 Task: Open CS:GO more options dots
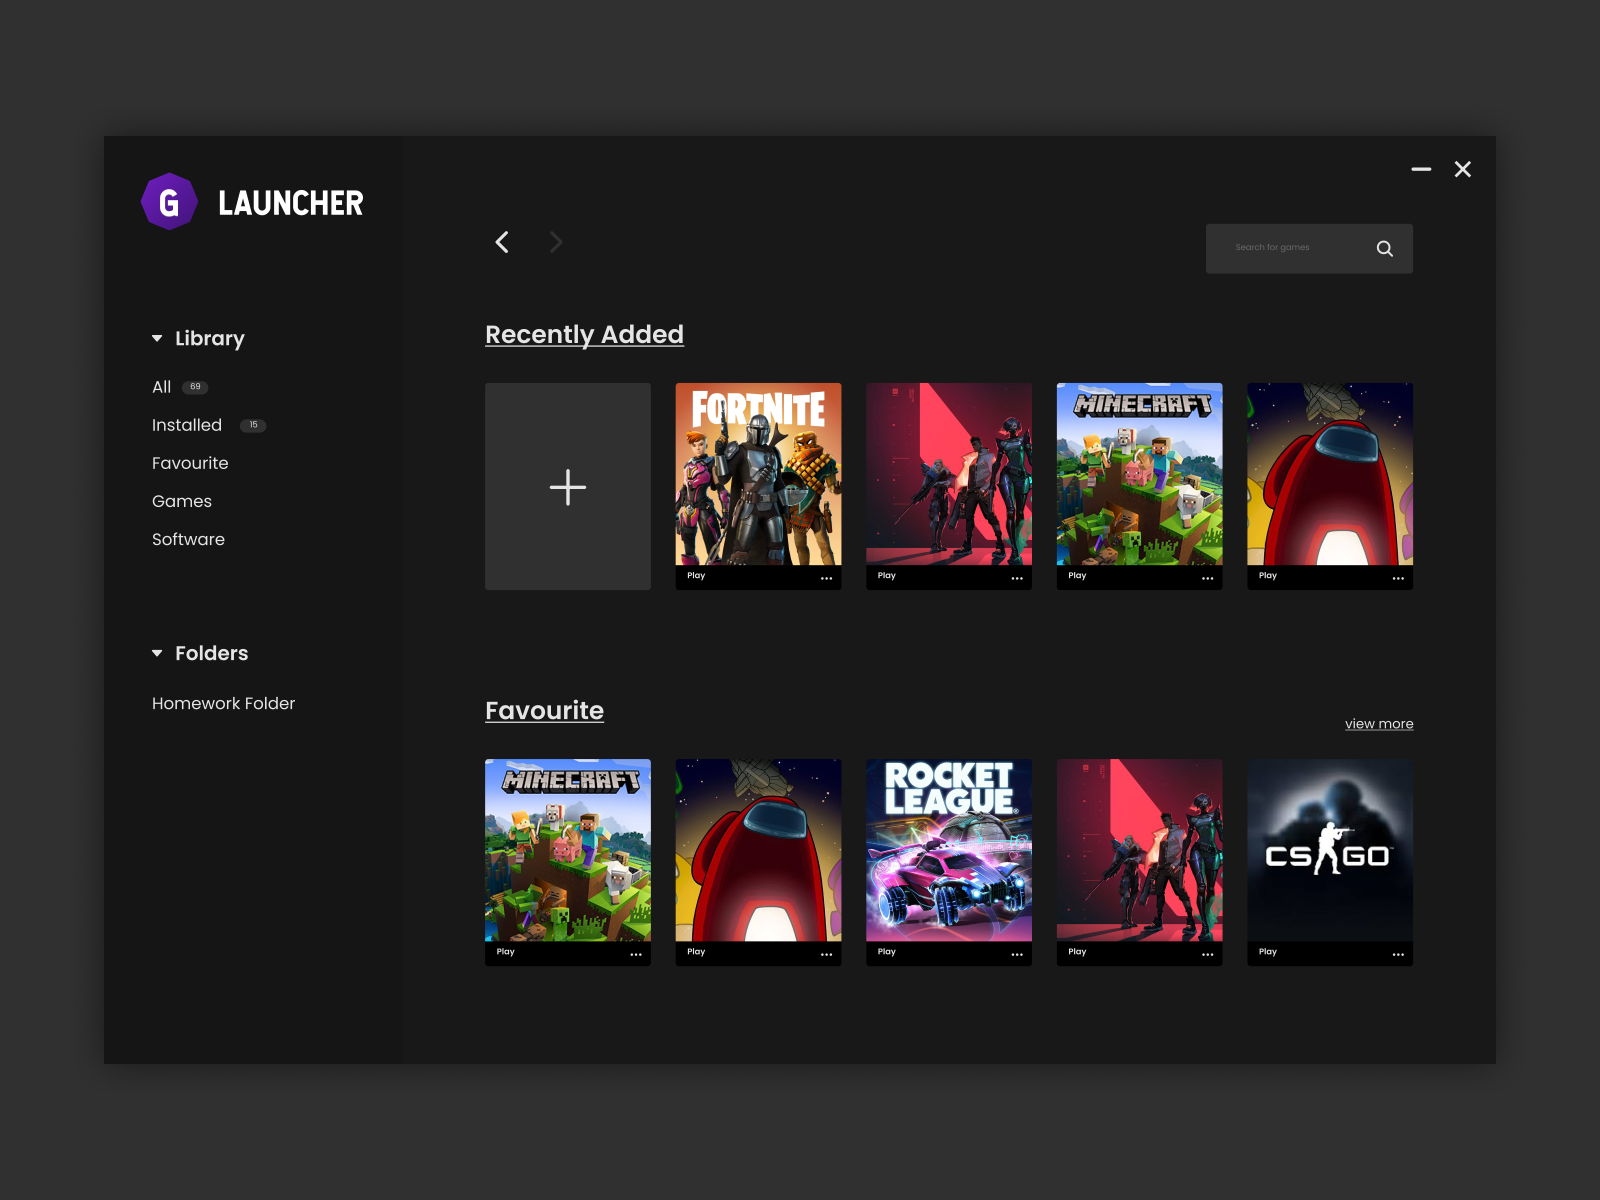coord(1398,954)
